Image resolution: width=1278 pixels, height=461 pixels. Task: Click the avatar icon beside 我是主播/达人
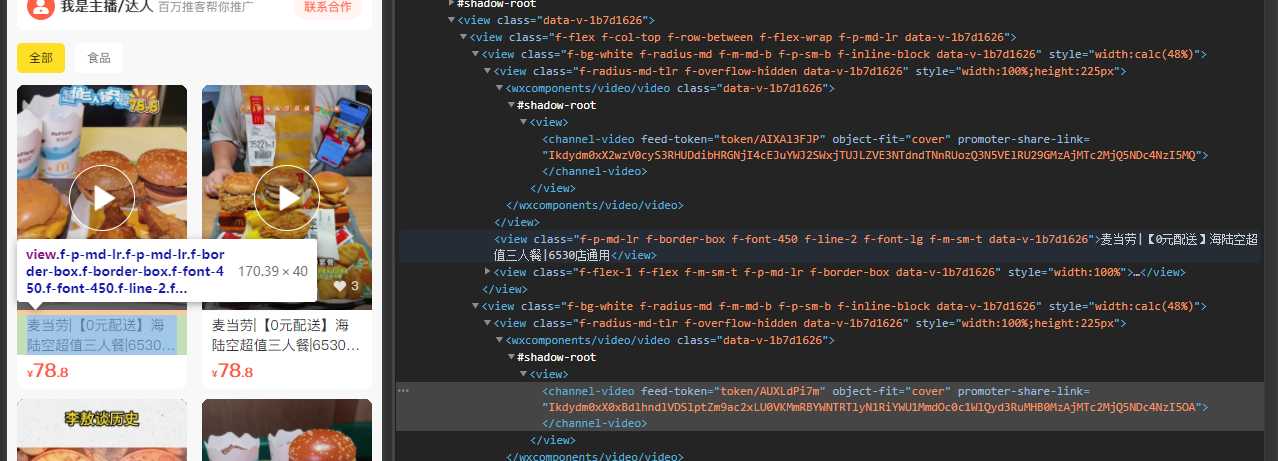[40, 8]
